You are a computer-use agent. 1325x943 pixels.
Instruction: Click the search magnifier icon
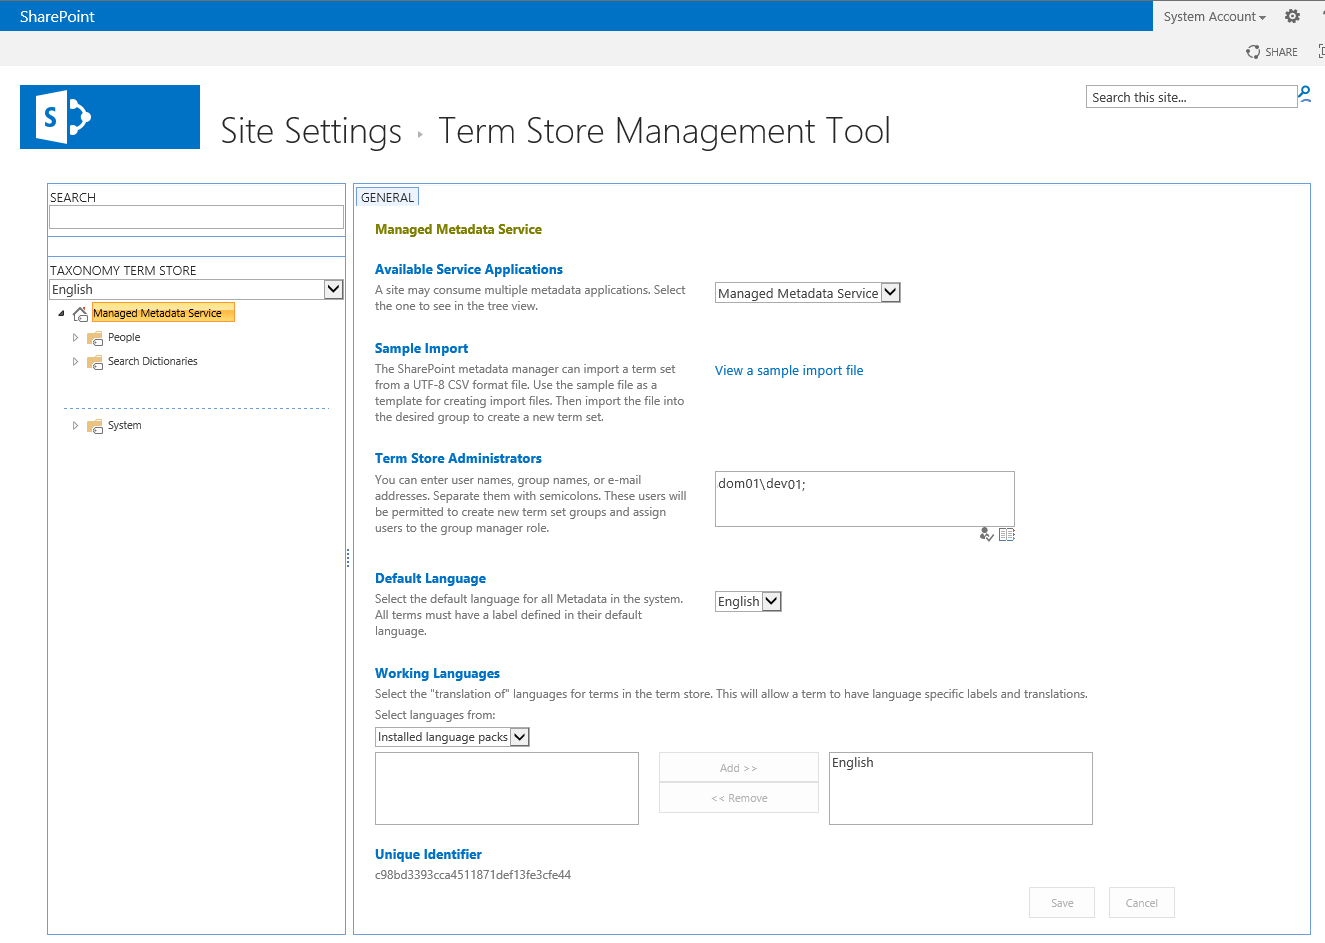click(1305, 95)
